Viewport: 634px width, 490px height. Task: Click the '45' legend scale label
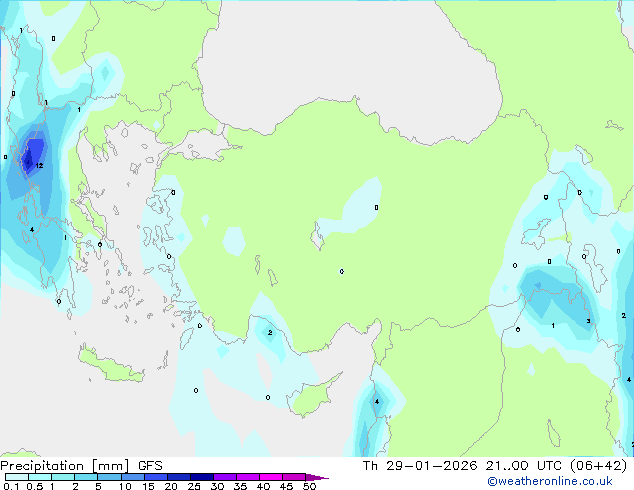pos(286,486)
